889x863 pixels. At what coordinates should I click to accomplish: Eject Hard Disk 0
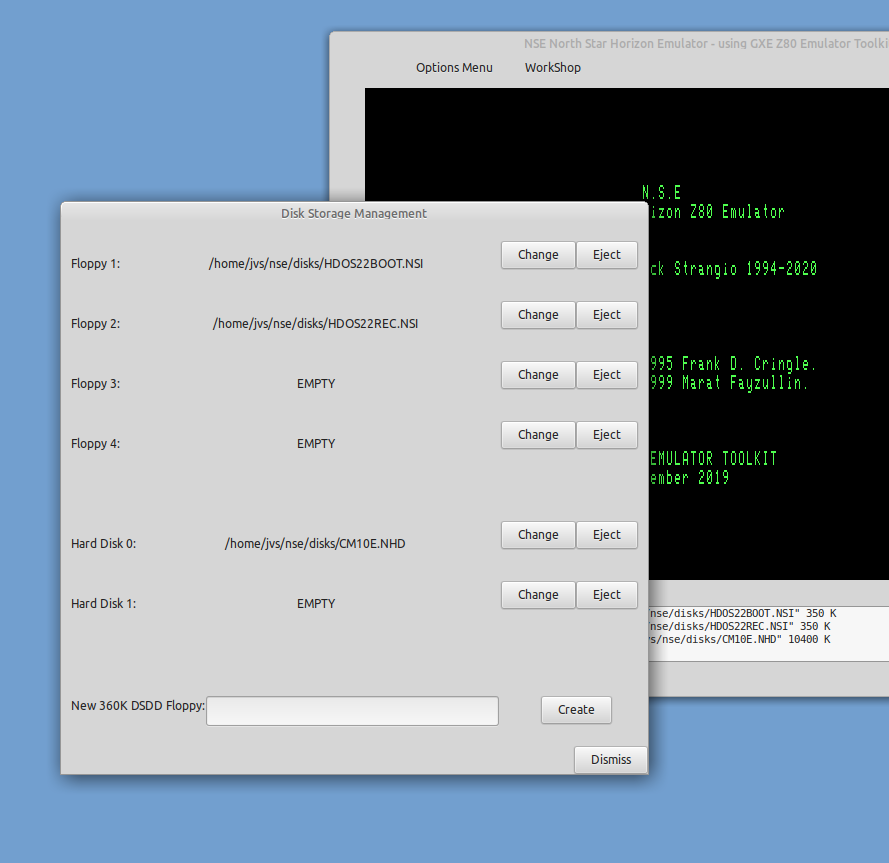607,535
